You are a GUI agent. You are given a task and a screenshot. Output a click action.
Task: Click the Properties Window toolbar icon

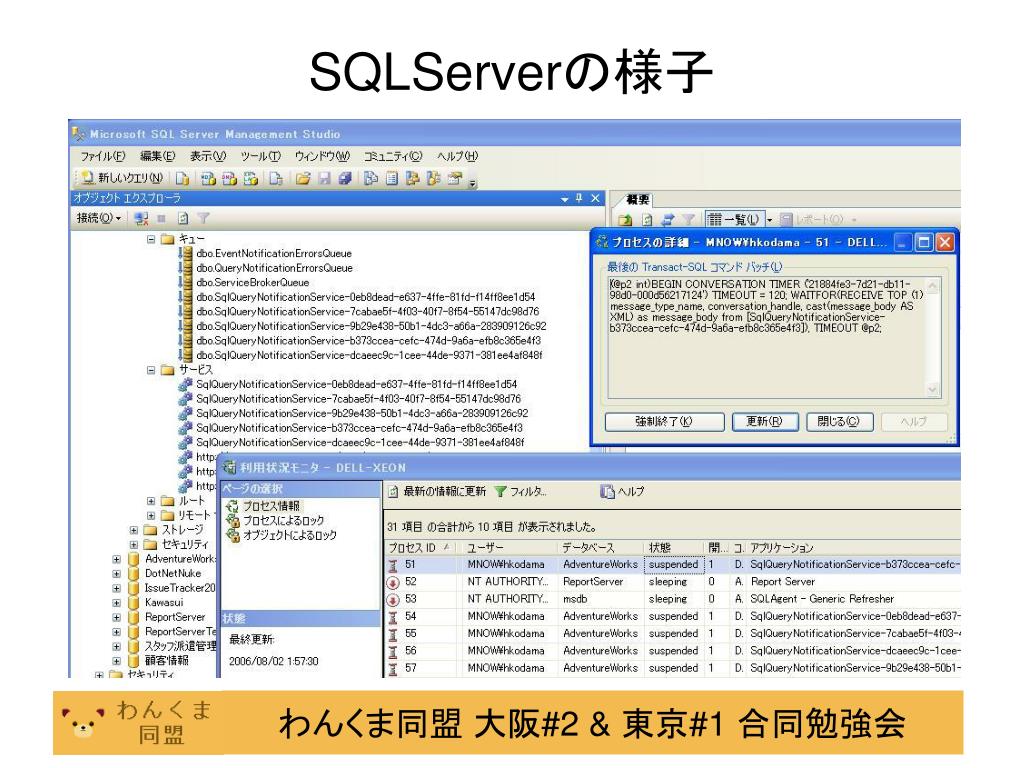[455, 178]
